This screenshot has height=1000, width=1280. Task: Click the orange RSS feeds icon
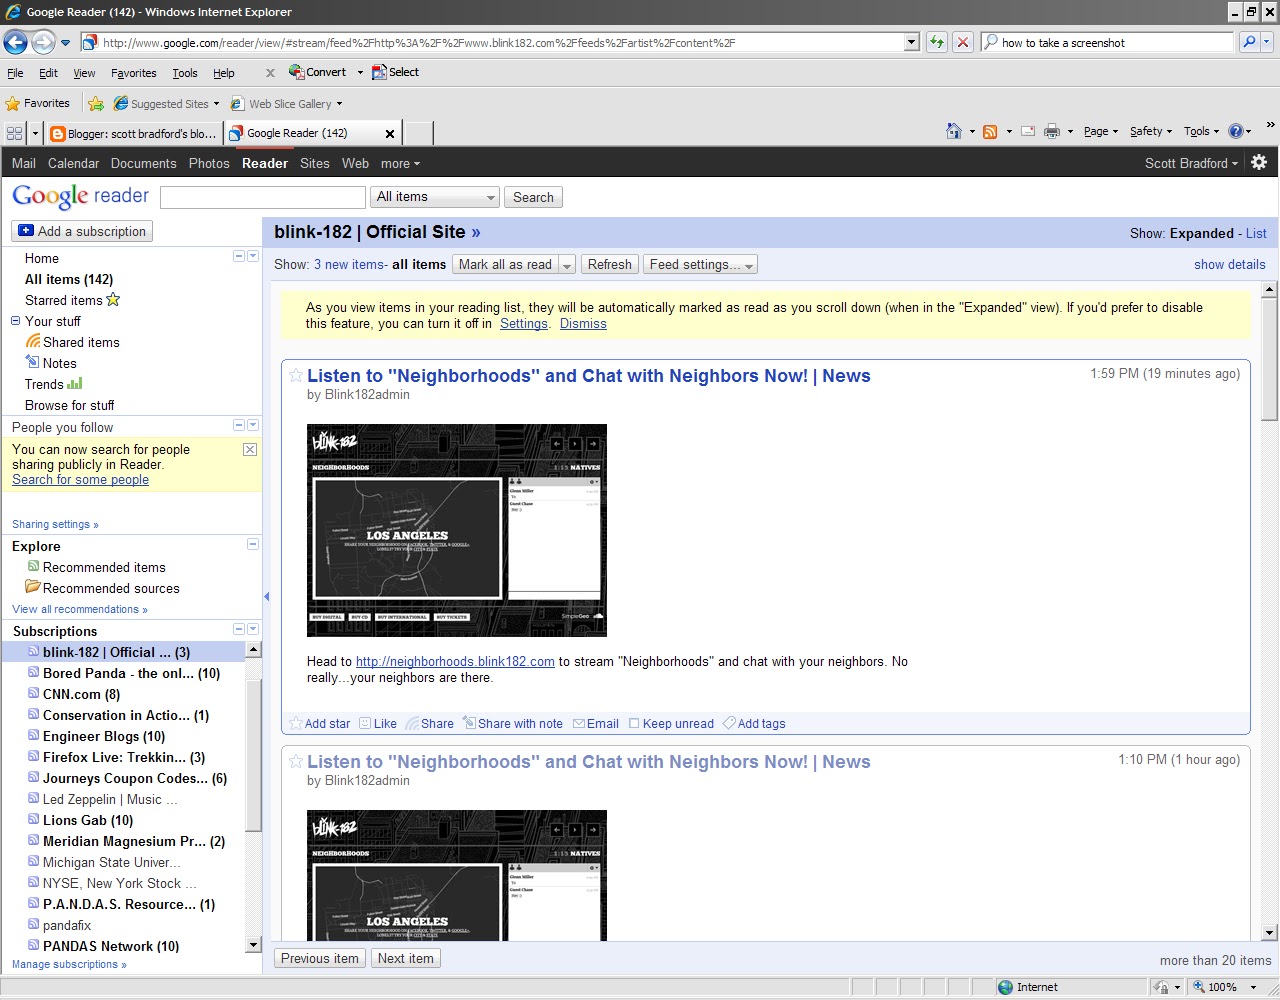(x=990, y=131)
